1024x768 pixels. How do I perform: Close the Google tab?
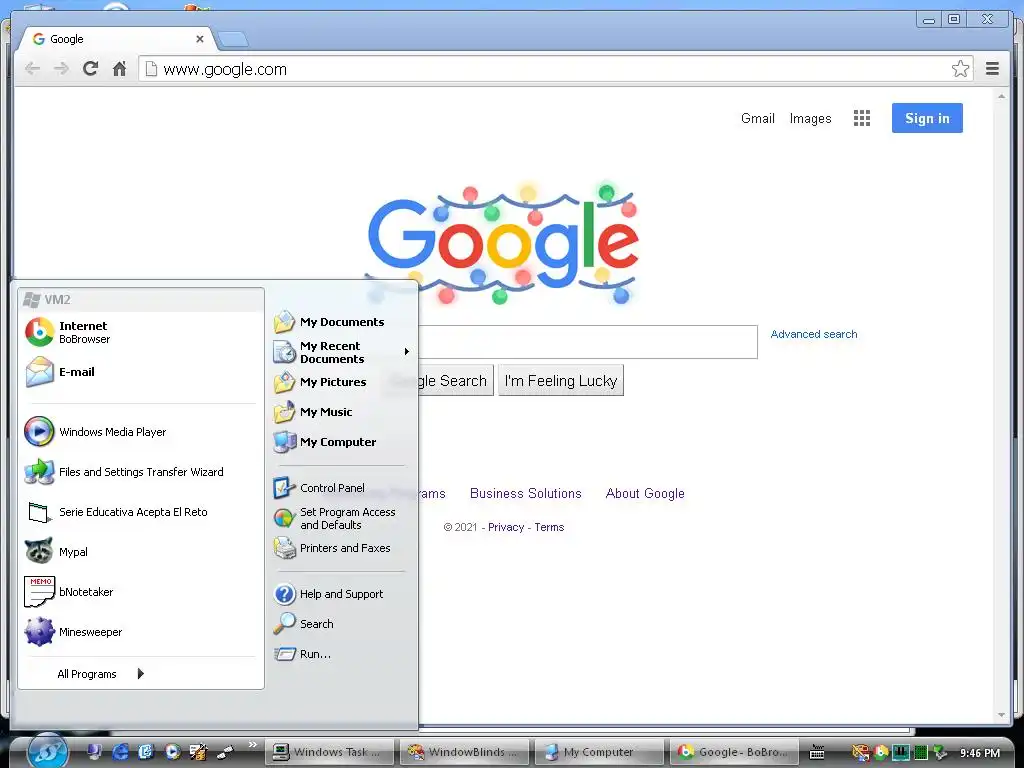pos(200,39)
